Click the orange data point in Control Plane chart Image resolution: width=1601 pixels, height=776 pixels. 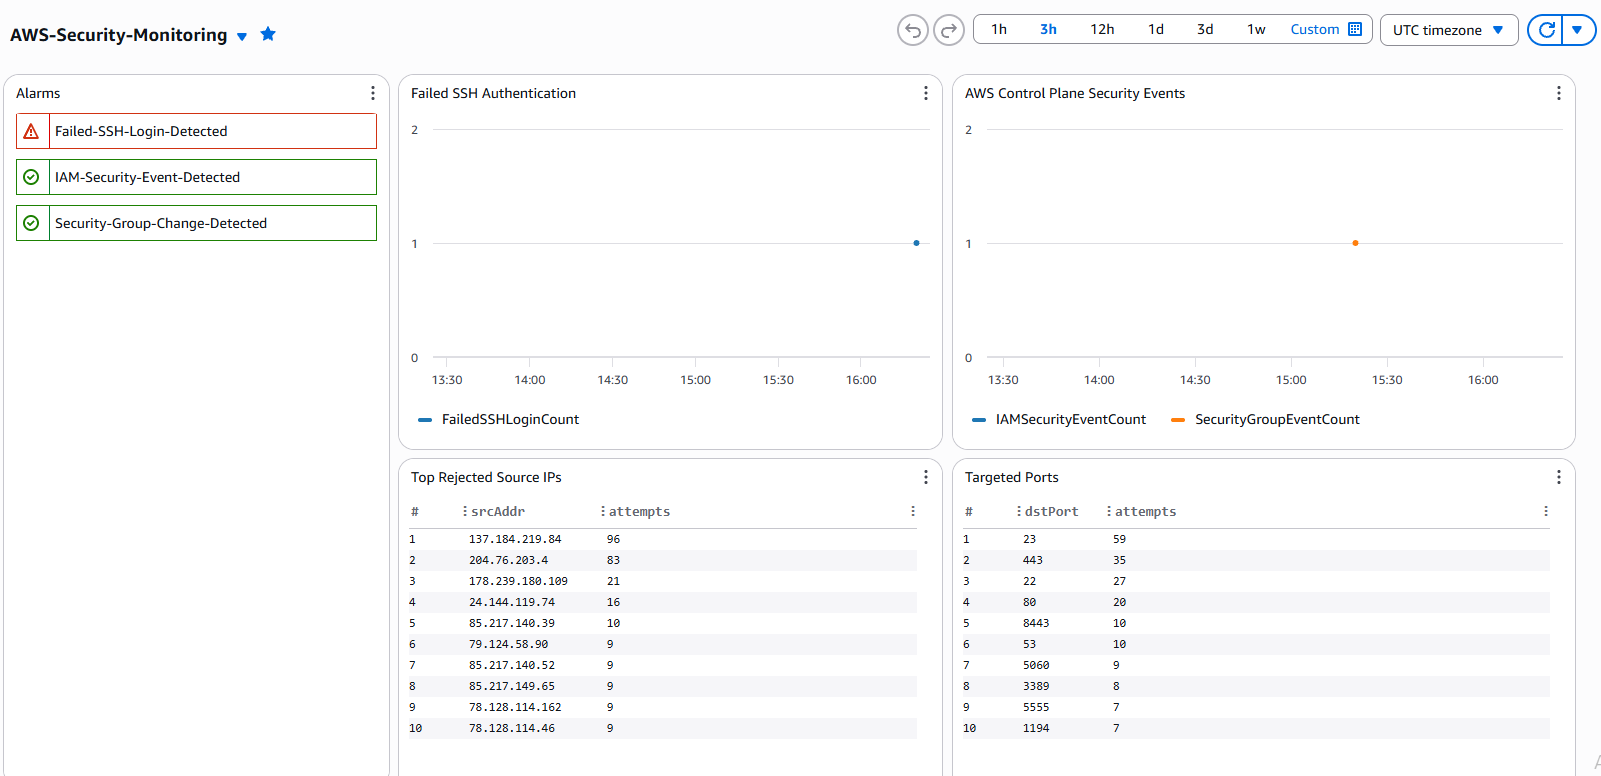[1355, 243]
